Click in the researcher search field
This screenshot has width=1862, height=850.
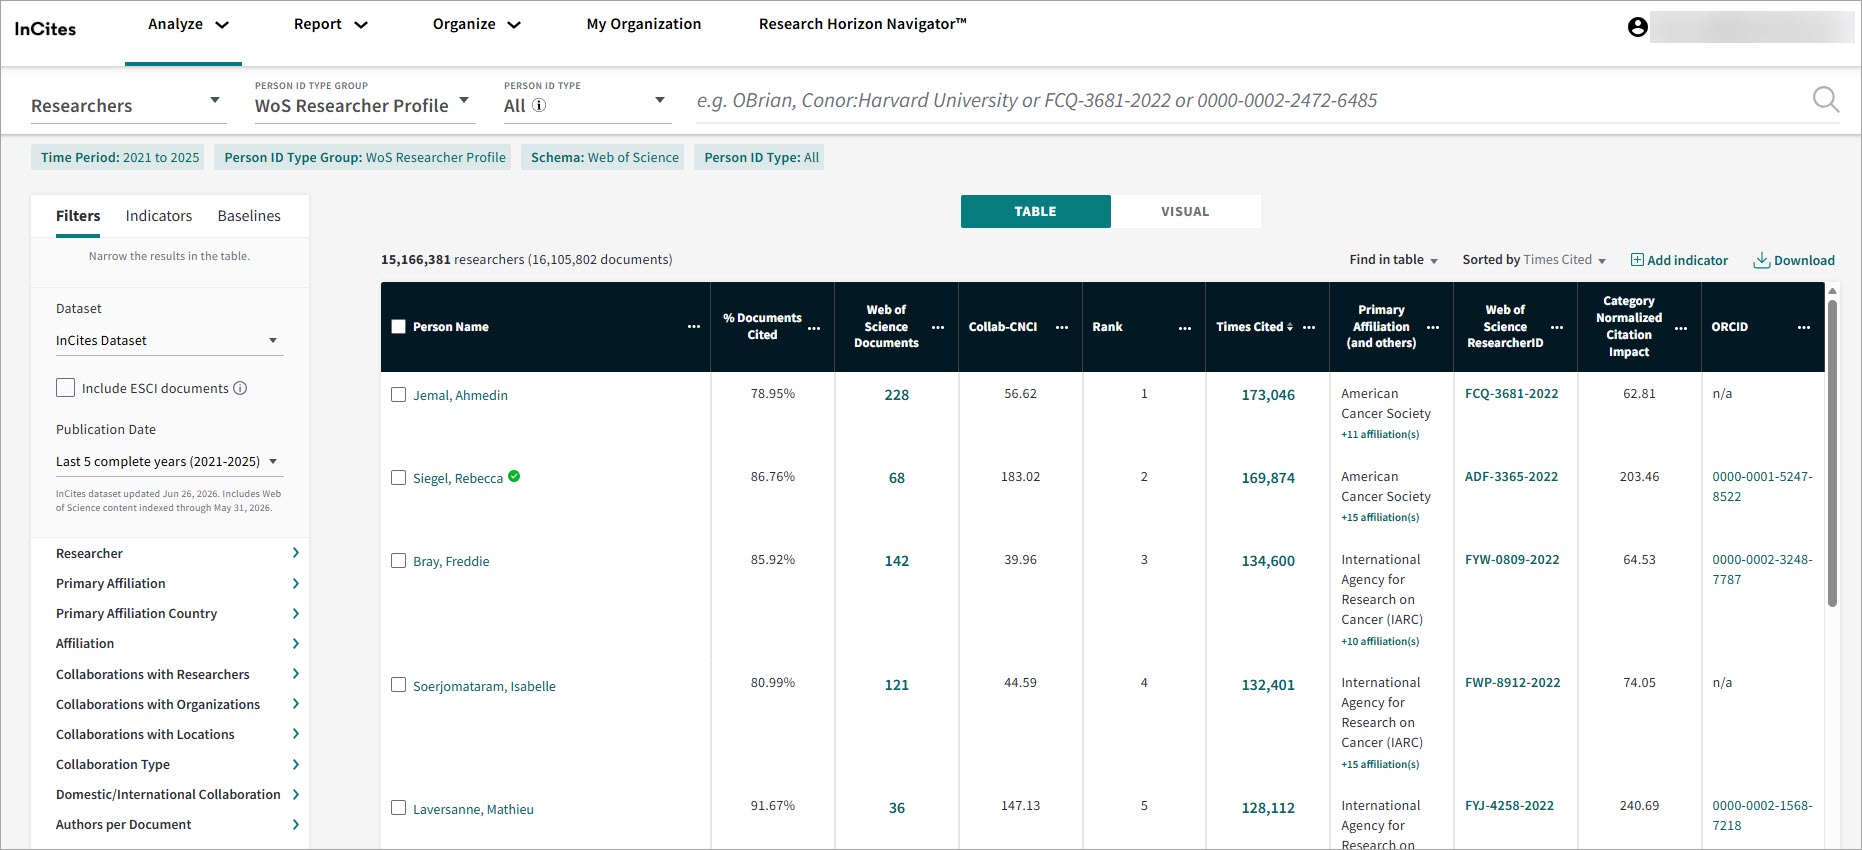1250,100
